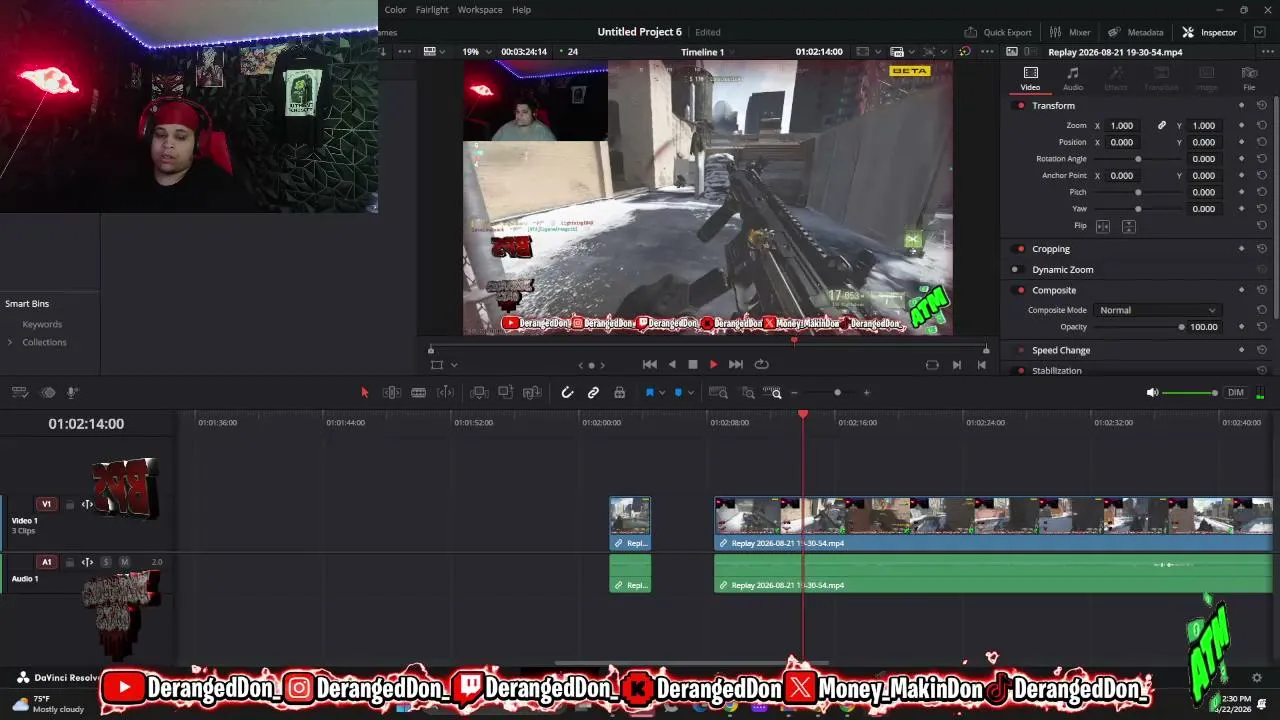This screenshot has width=1280, height=720.
Task: Click Flip vertical icon
Action: pyautogui.click(x=1128, y=226)
